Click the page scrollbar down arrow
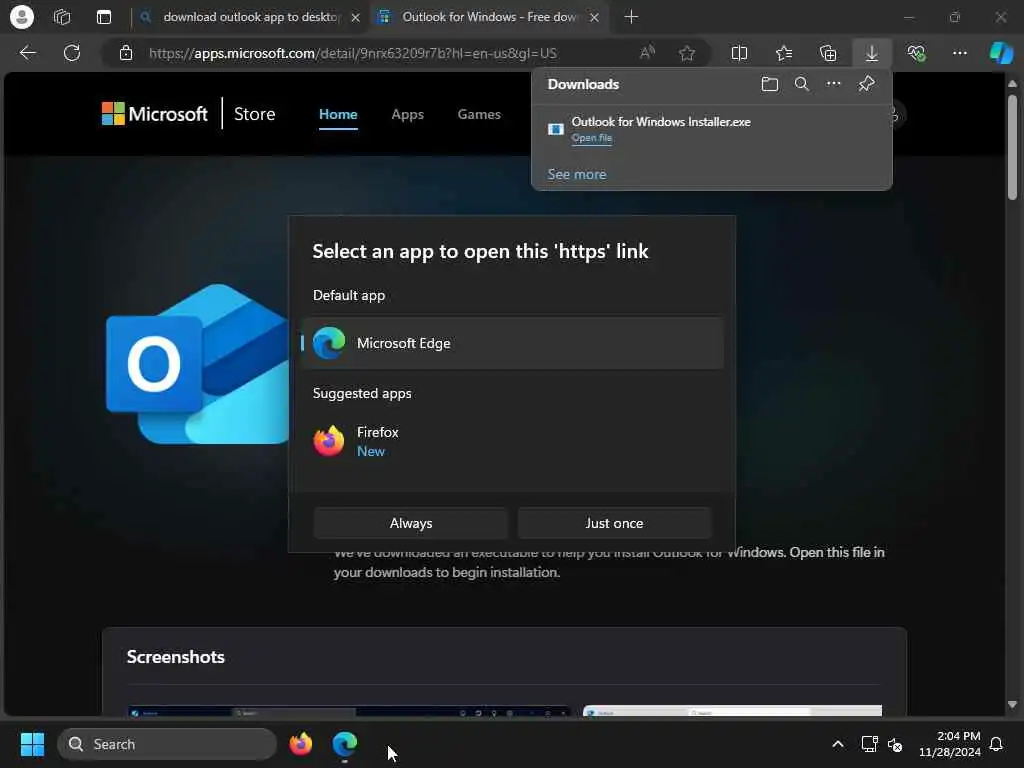Screen dimensions: 1024x768 1012,705
